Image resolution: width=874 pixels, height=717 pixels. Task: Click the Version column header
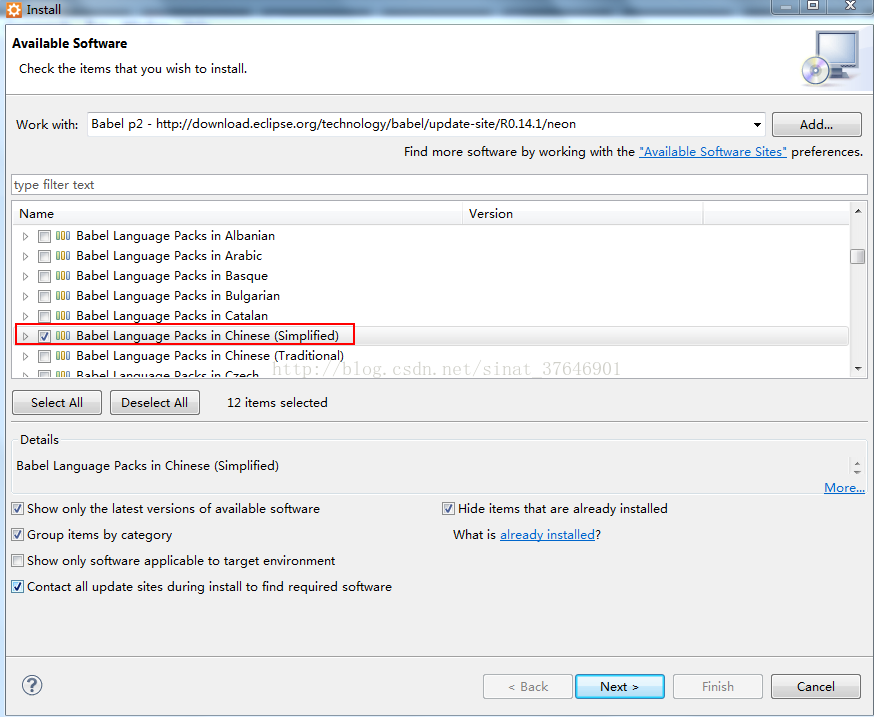(x=582, y=214)
